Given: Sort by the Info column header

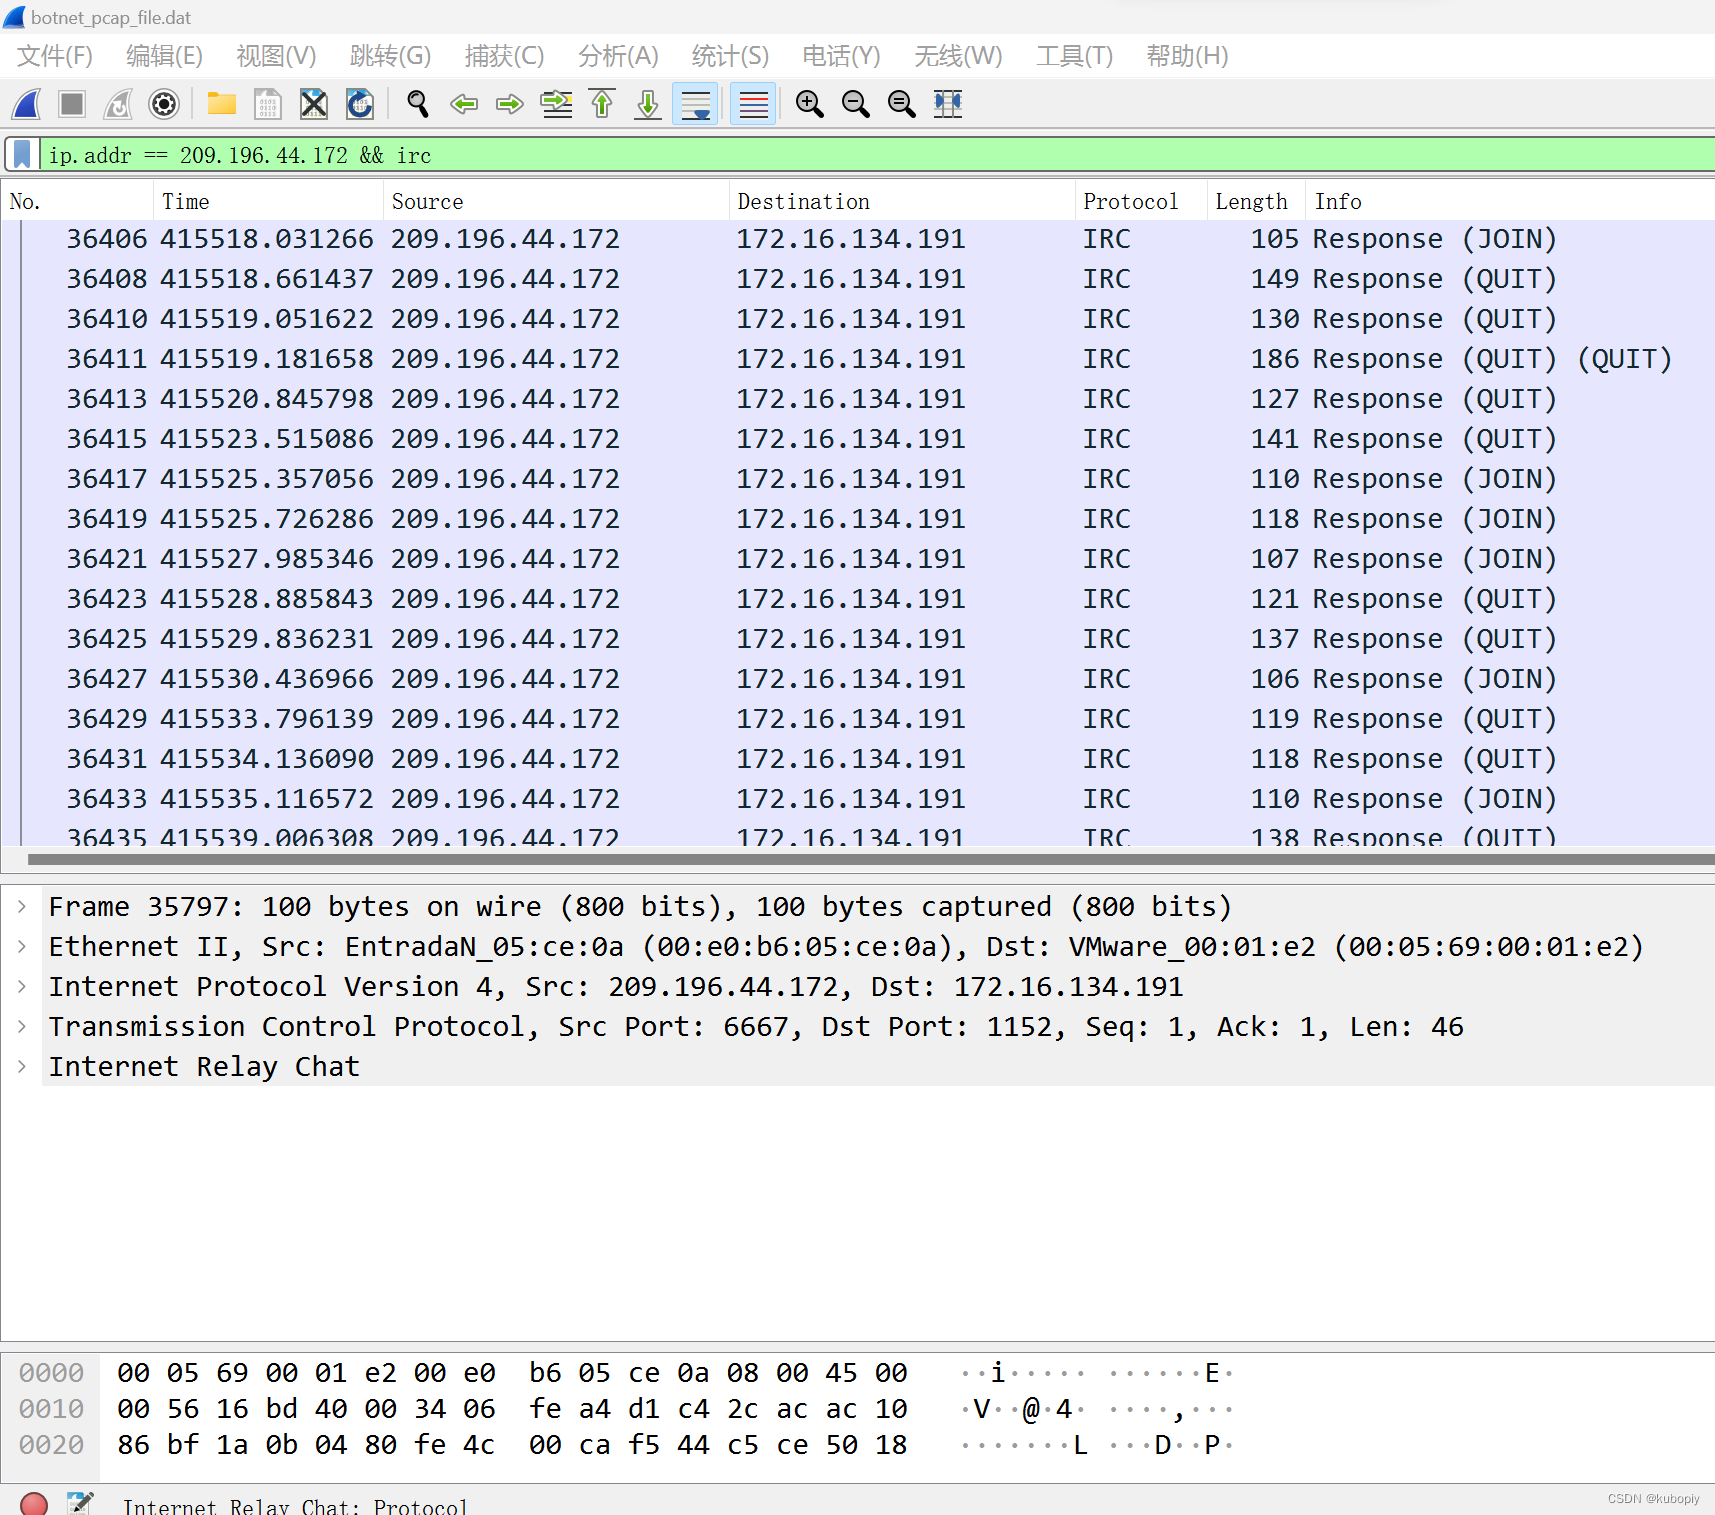Looking at the screenshot, I should (x=1509, y=201).
